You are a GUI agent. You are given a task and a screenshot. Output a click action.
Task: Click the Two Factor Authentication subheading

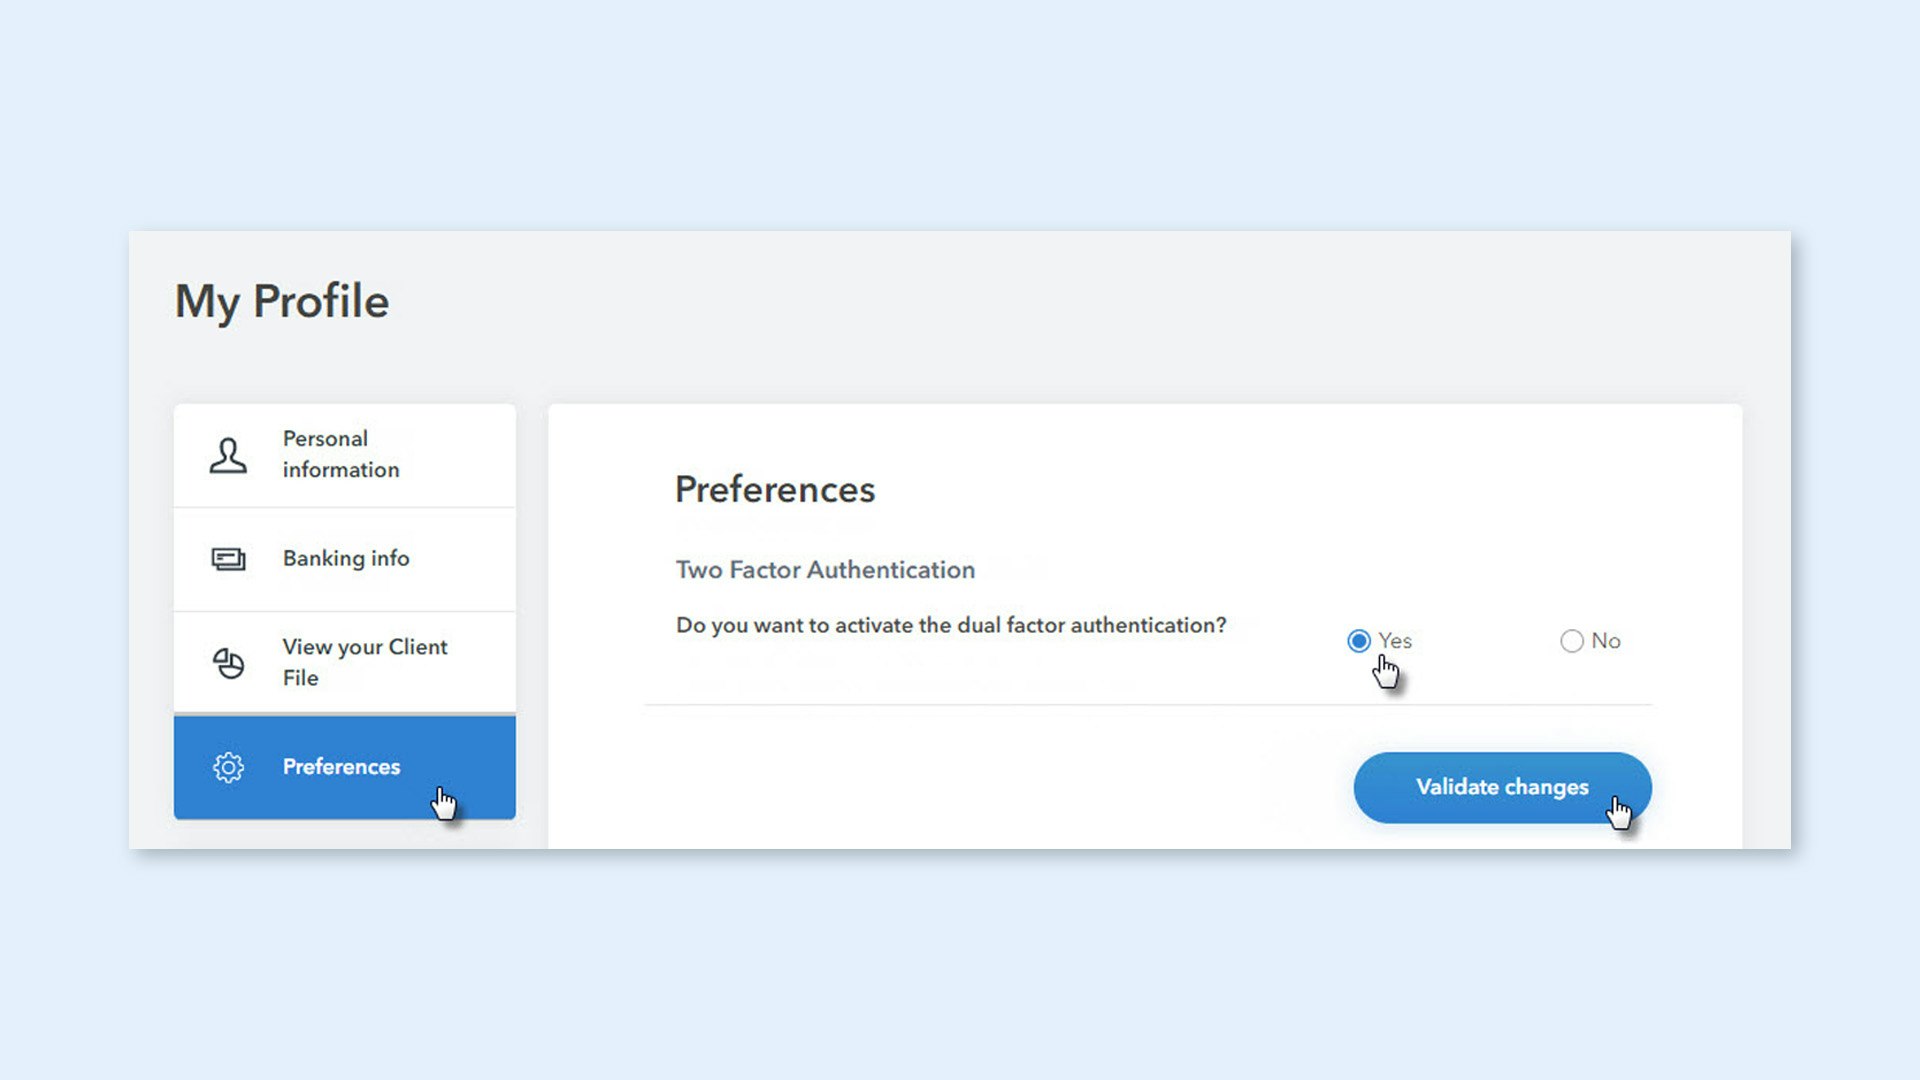click(x=825, y=570)
